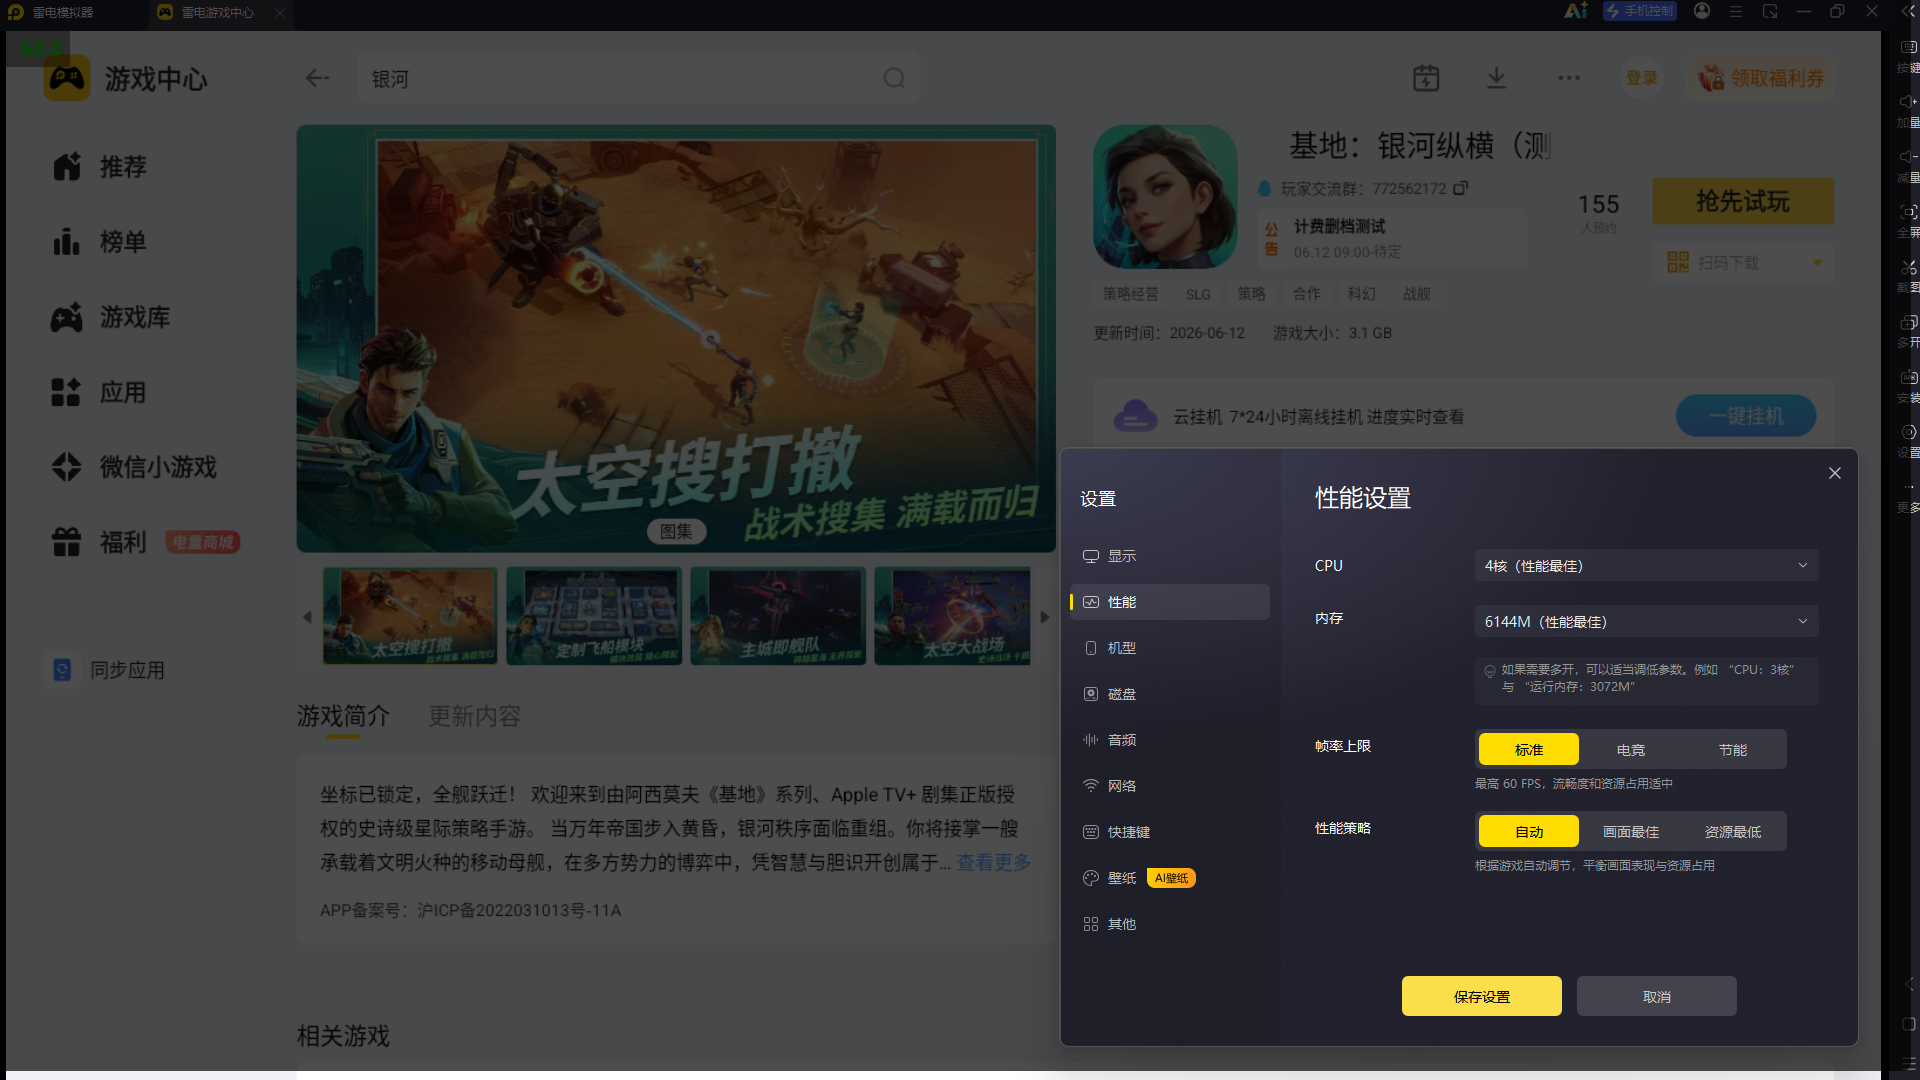Open 游戏库 game library in sidebar
This screenshot has height=1080, width=1920.
[111, 317]
